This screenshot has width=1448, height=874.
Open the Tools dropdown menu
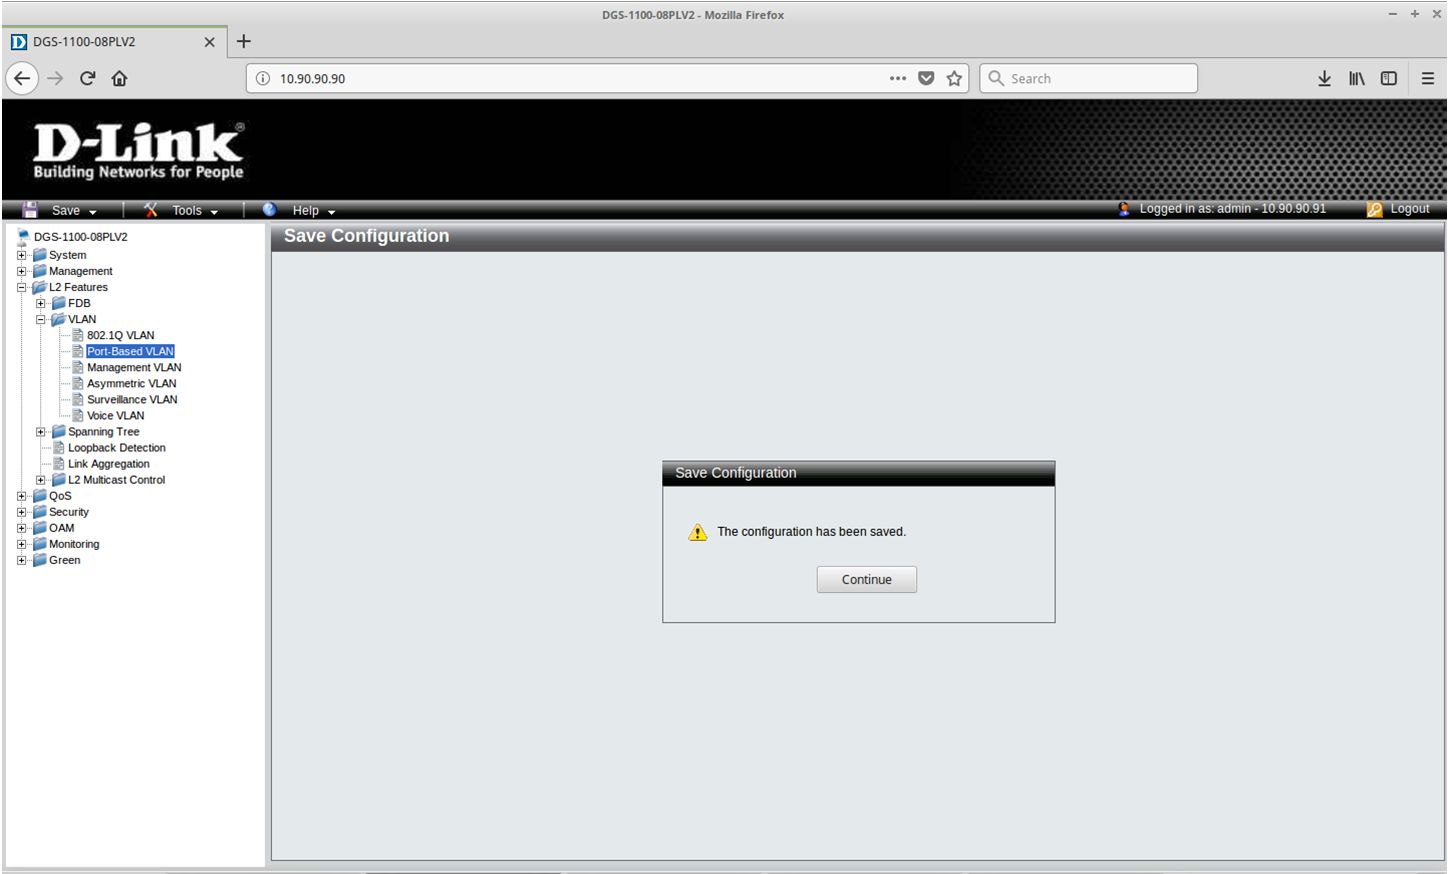187,210
